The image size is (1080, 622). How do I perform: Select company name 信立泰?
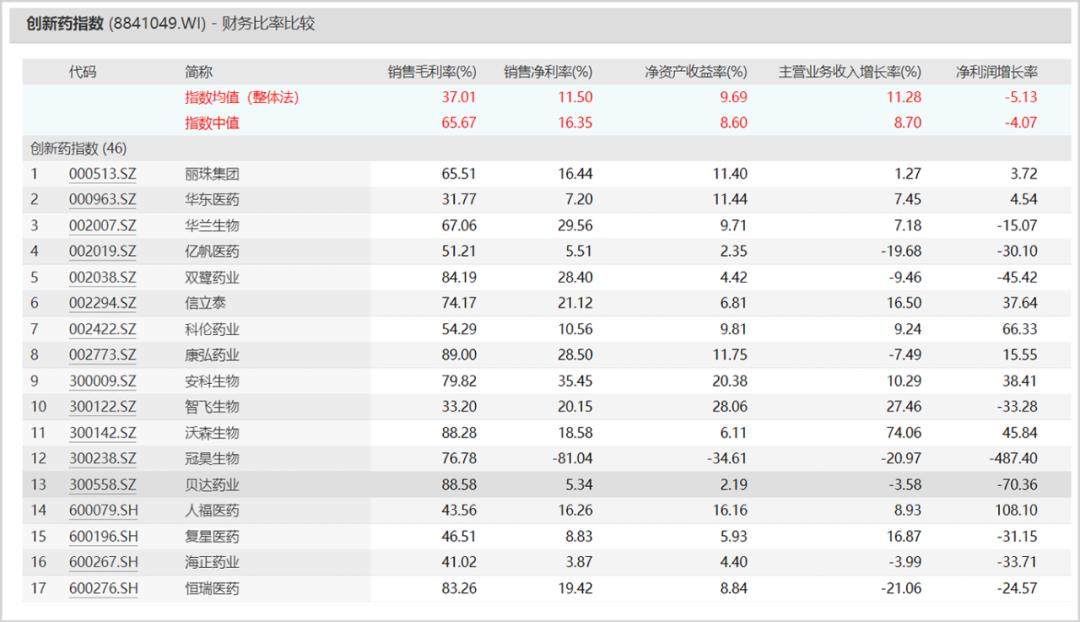205,303
